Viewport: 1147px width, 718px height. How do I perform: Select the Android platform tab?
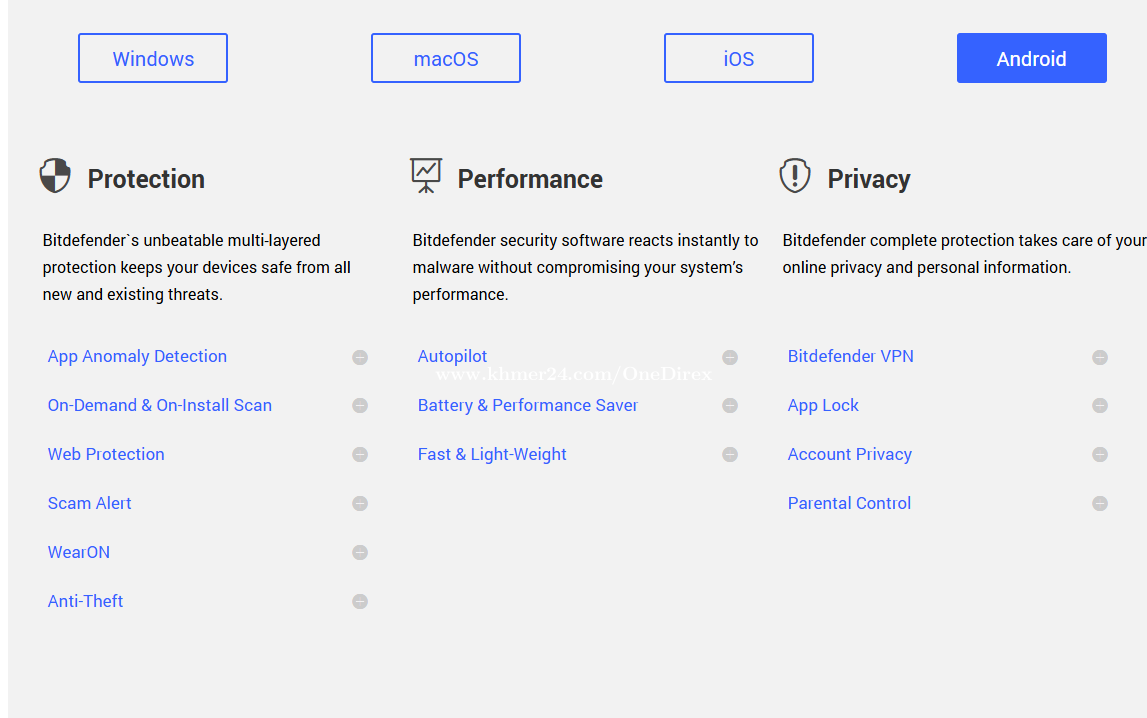[x=1031, y=59]
